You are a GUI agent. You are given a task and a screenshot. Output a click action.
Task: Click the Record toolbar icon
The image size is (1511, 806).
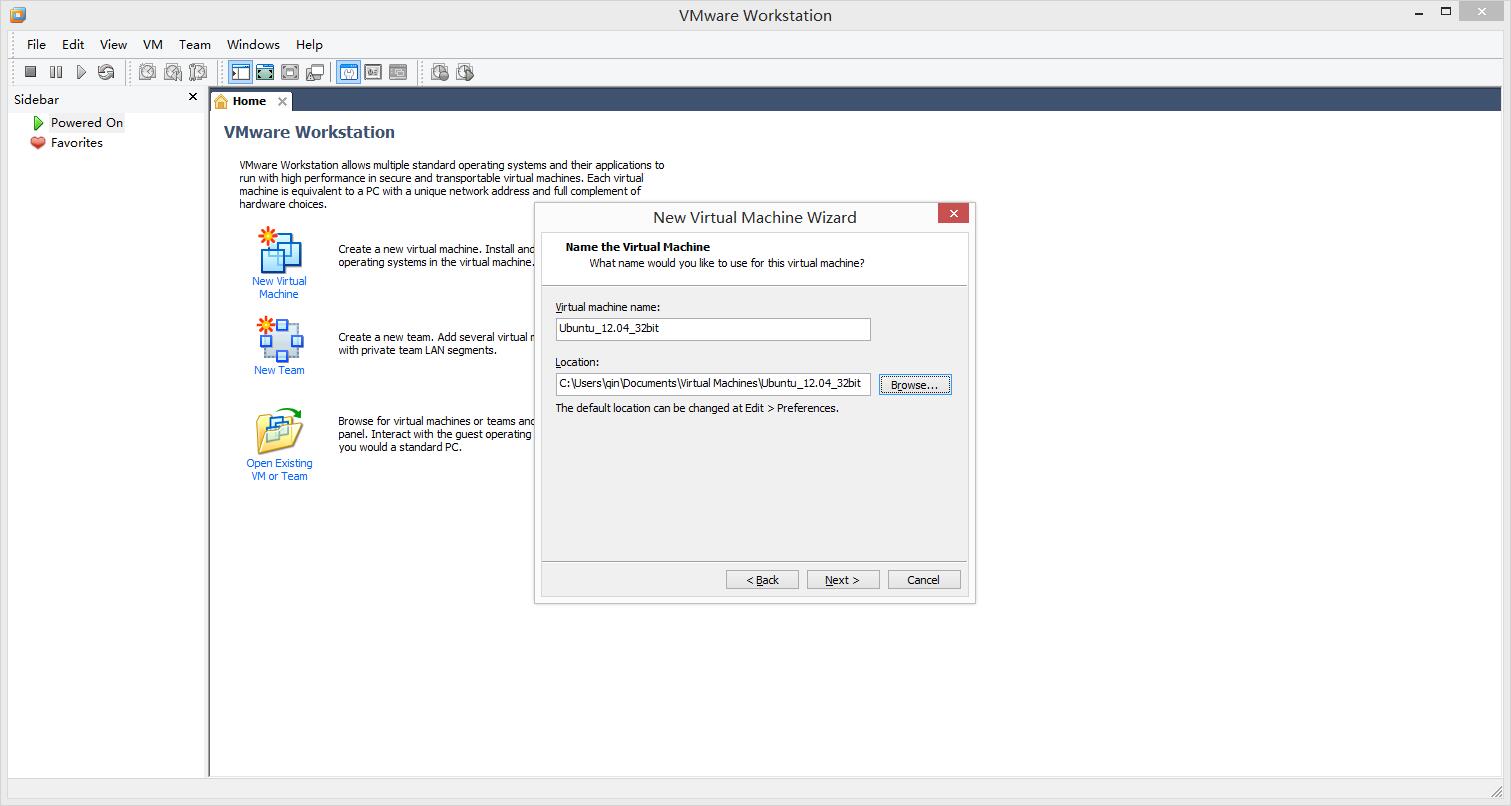440,72
